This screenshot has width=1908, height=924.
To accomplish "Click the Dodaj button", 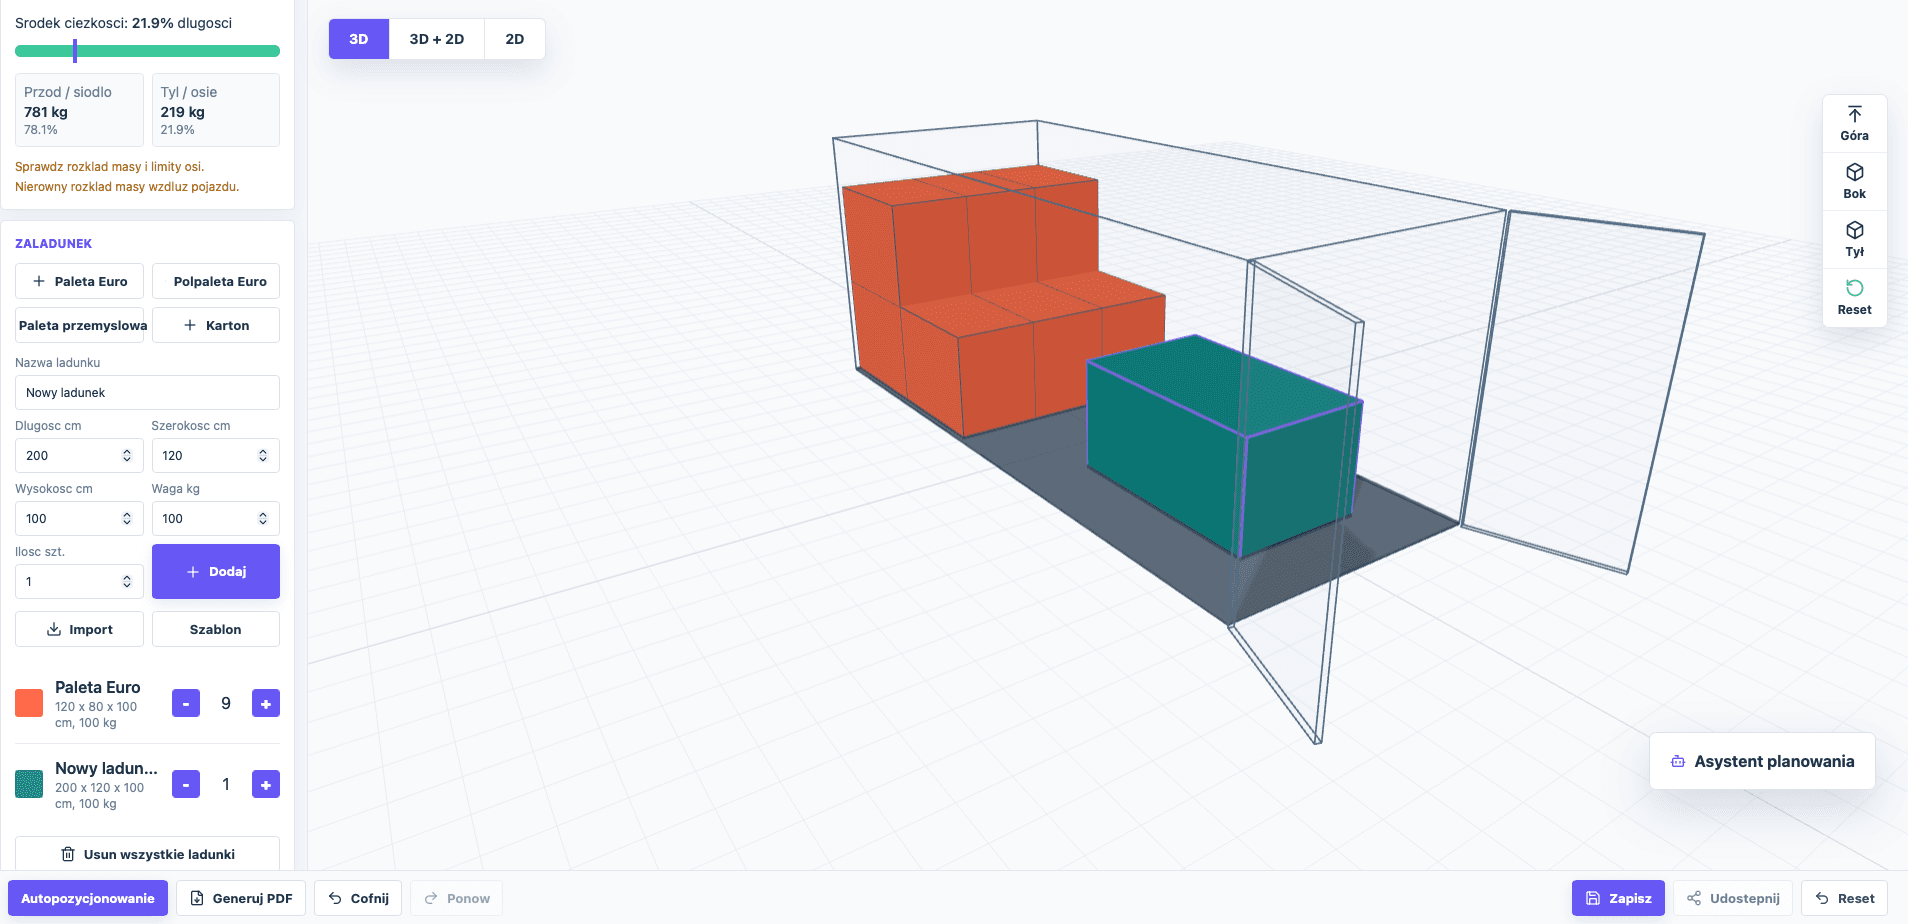I will click(x=216, y=572).
